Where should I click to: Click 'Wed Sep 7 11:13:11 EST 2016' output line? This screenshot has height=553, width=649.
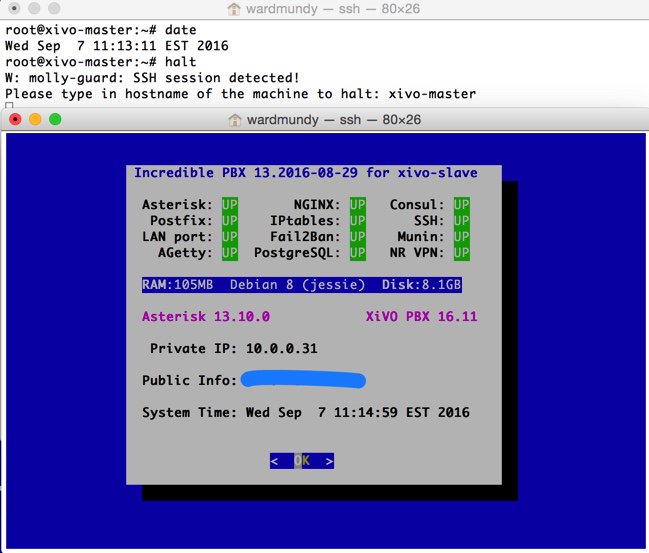pos(117,46)
